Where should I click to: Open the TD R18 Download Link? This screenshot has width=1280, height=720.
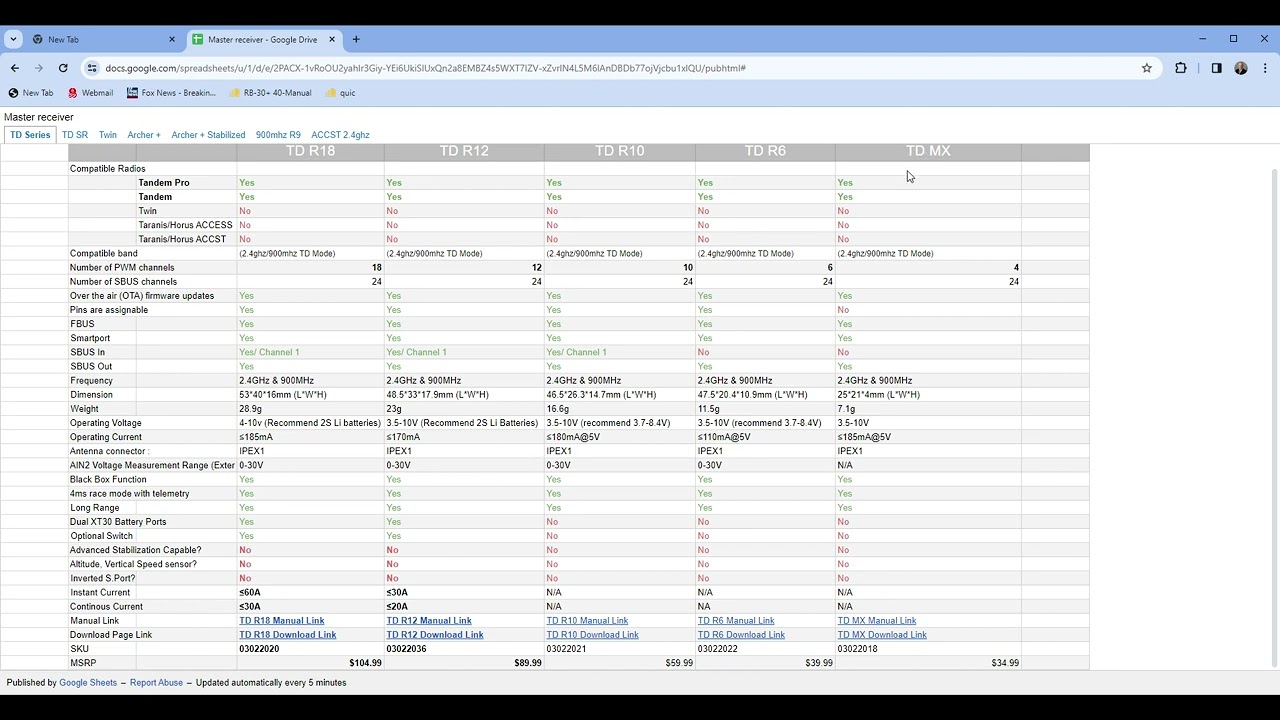pyautogui.click(x=288, y=635)
